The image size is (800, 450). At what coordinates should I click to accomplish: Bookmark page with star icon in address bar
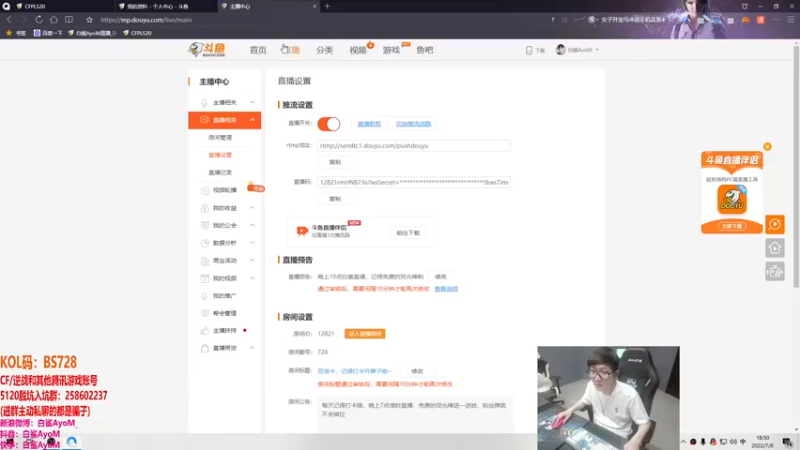pos(89,20)
